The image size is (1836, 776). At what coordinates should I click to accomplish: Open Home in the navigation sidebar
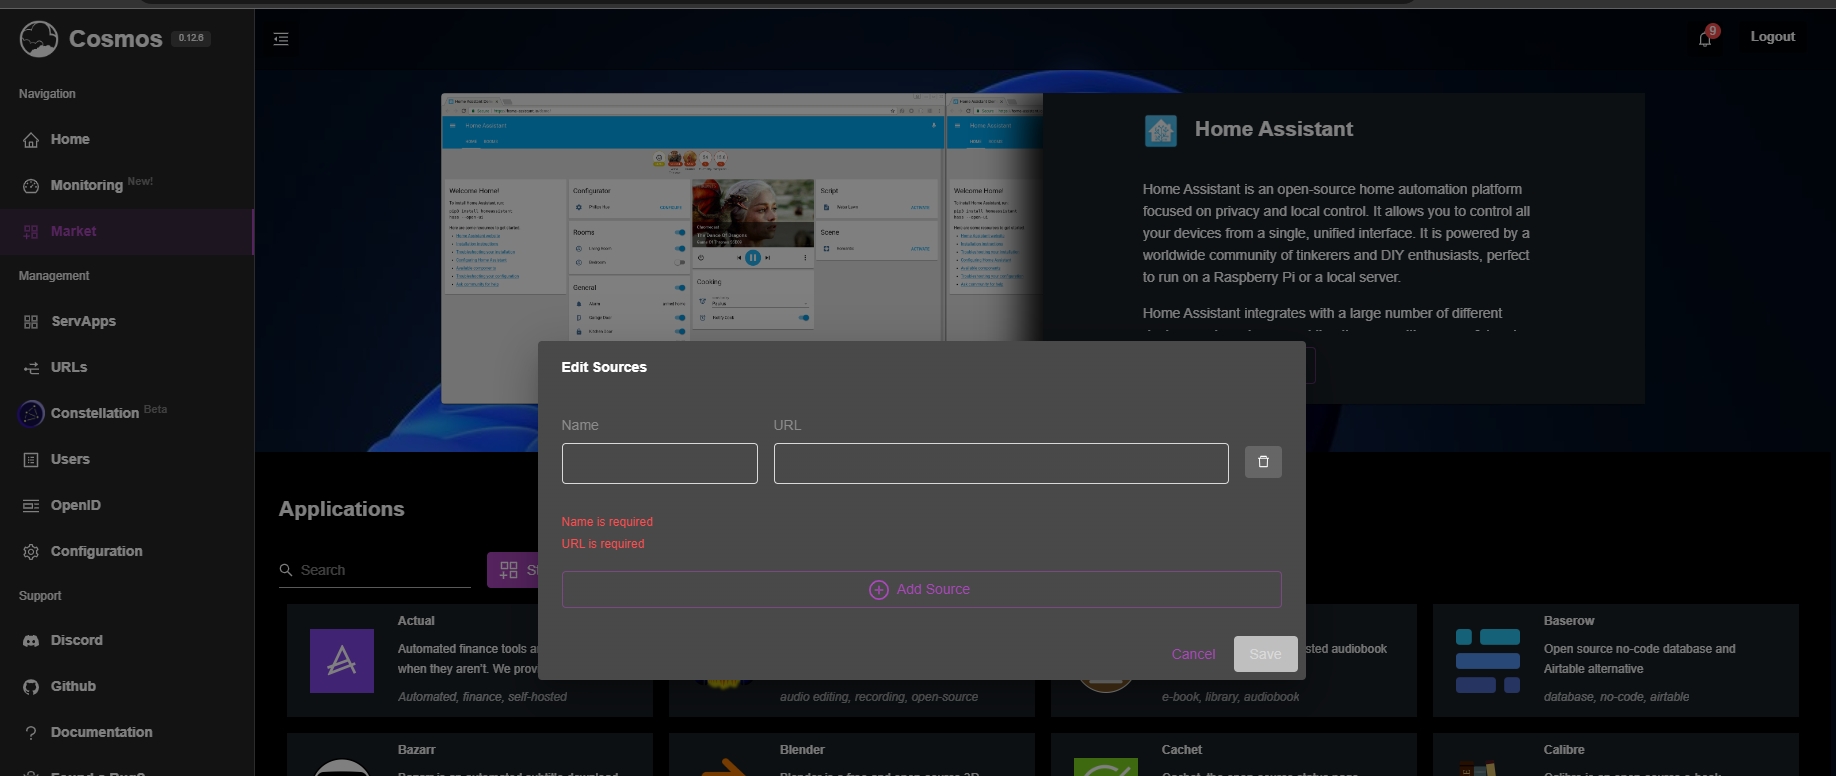(70, 139)
